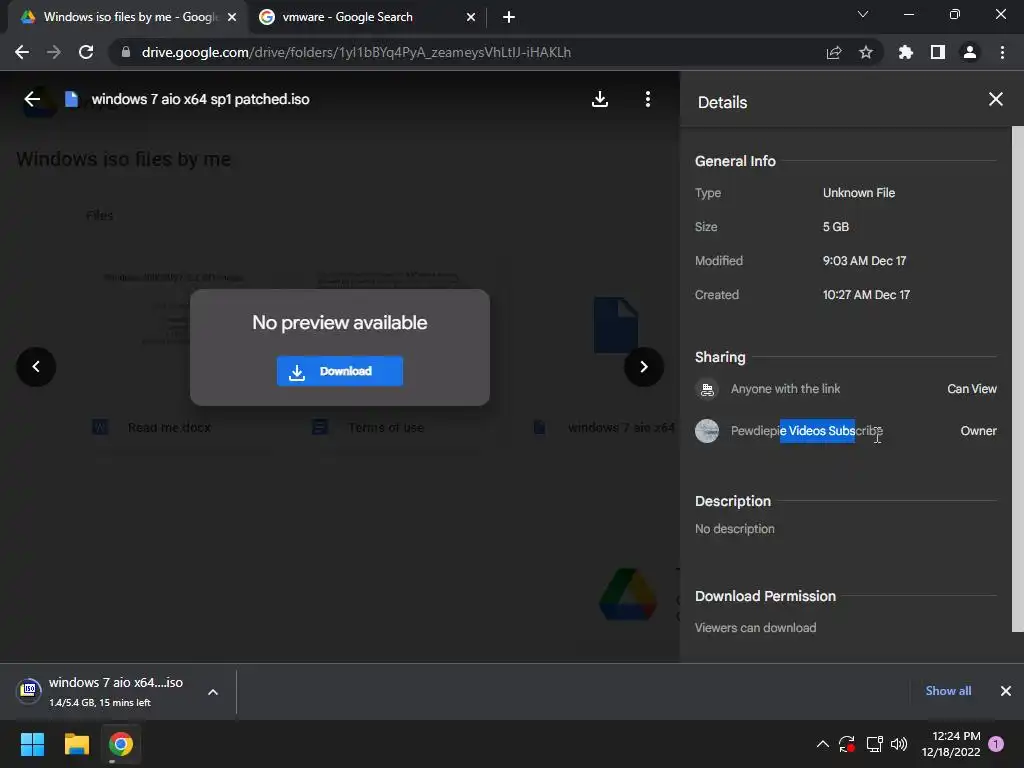Click the address bar URL

(x=356, y=52)
